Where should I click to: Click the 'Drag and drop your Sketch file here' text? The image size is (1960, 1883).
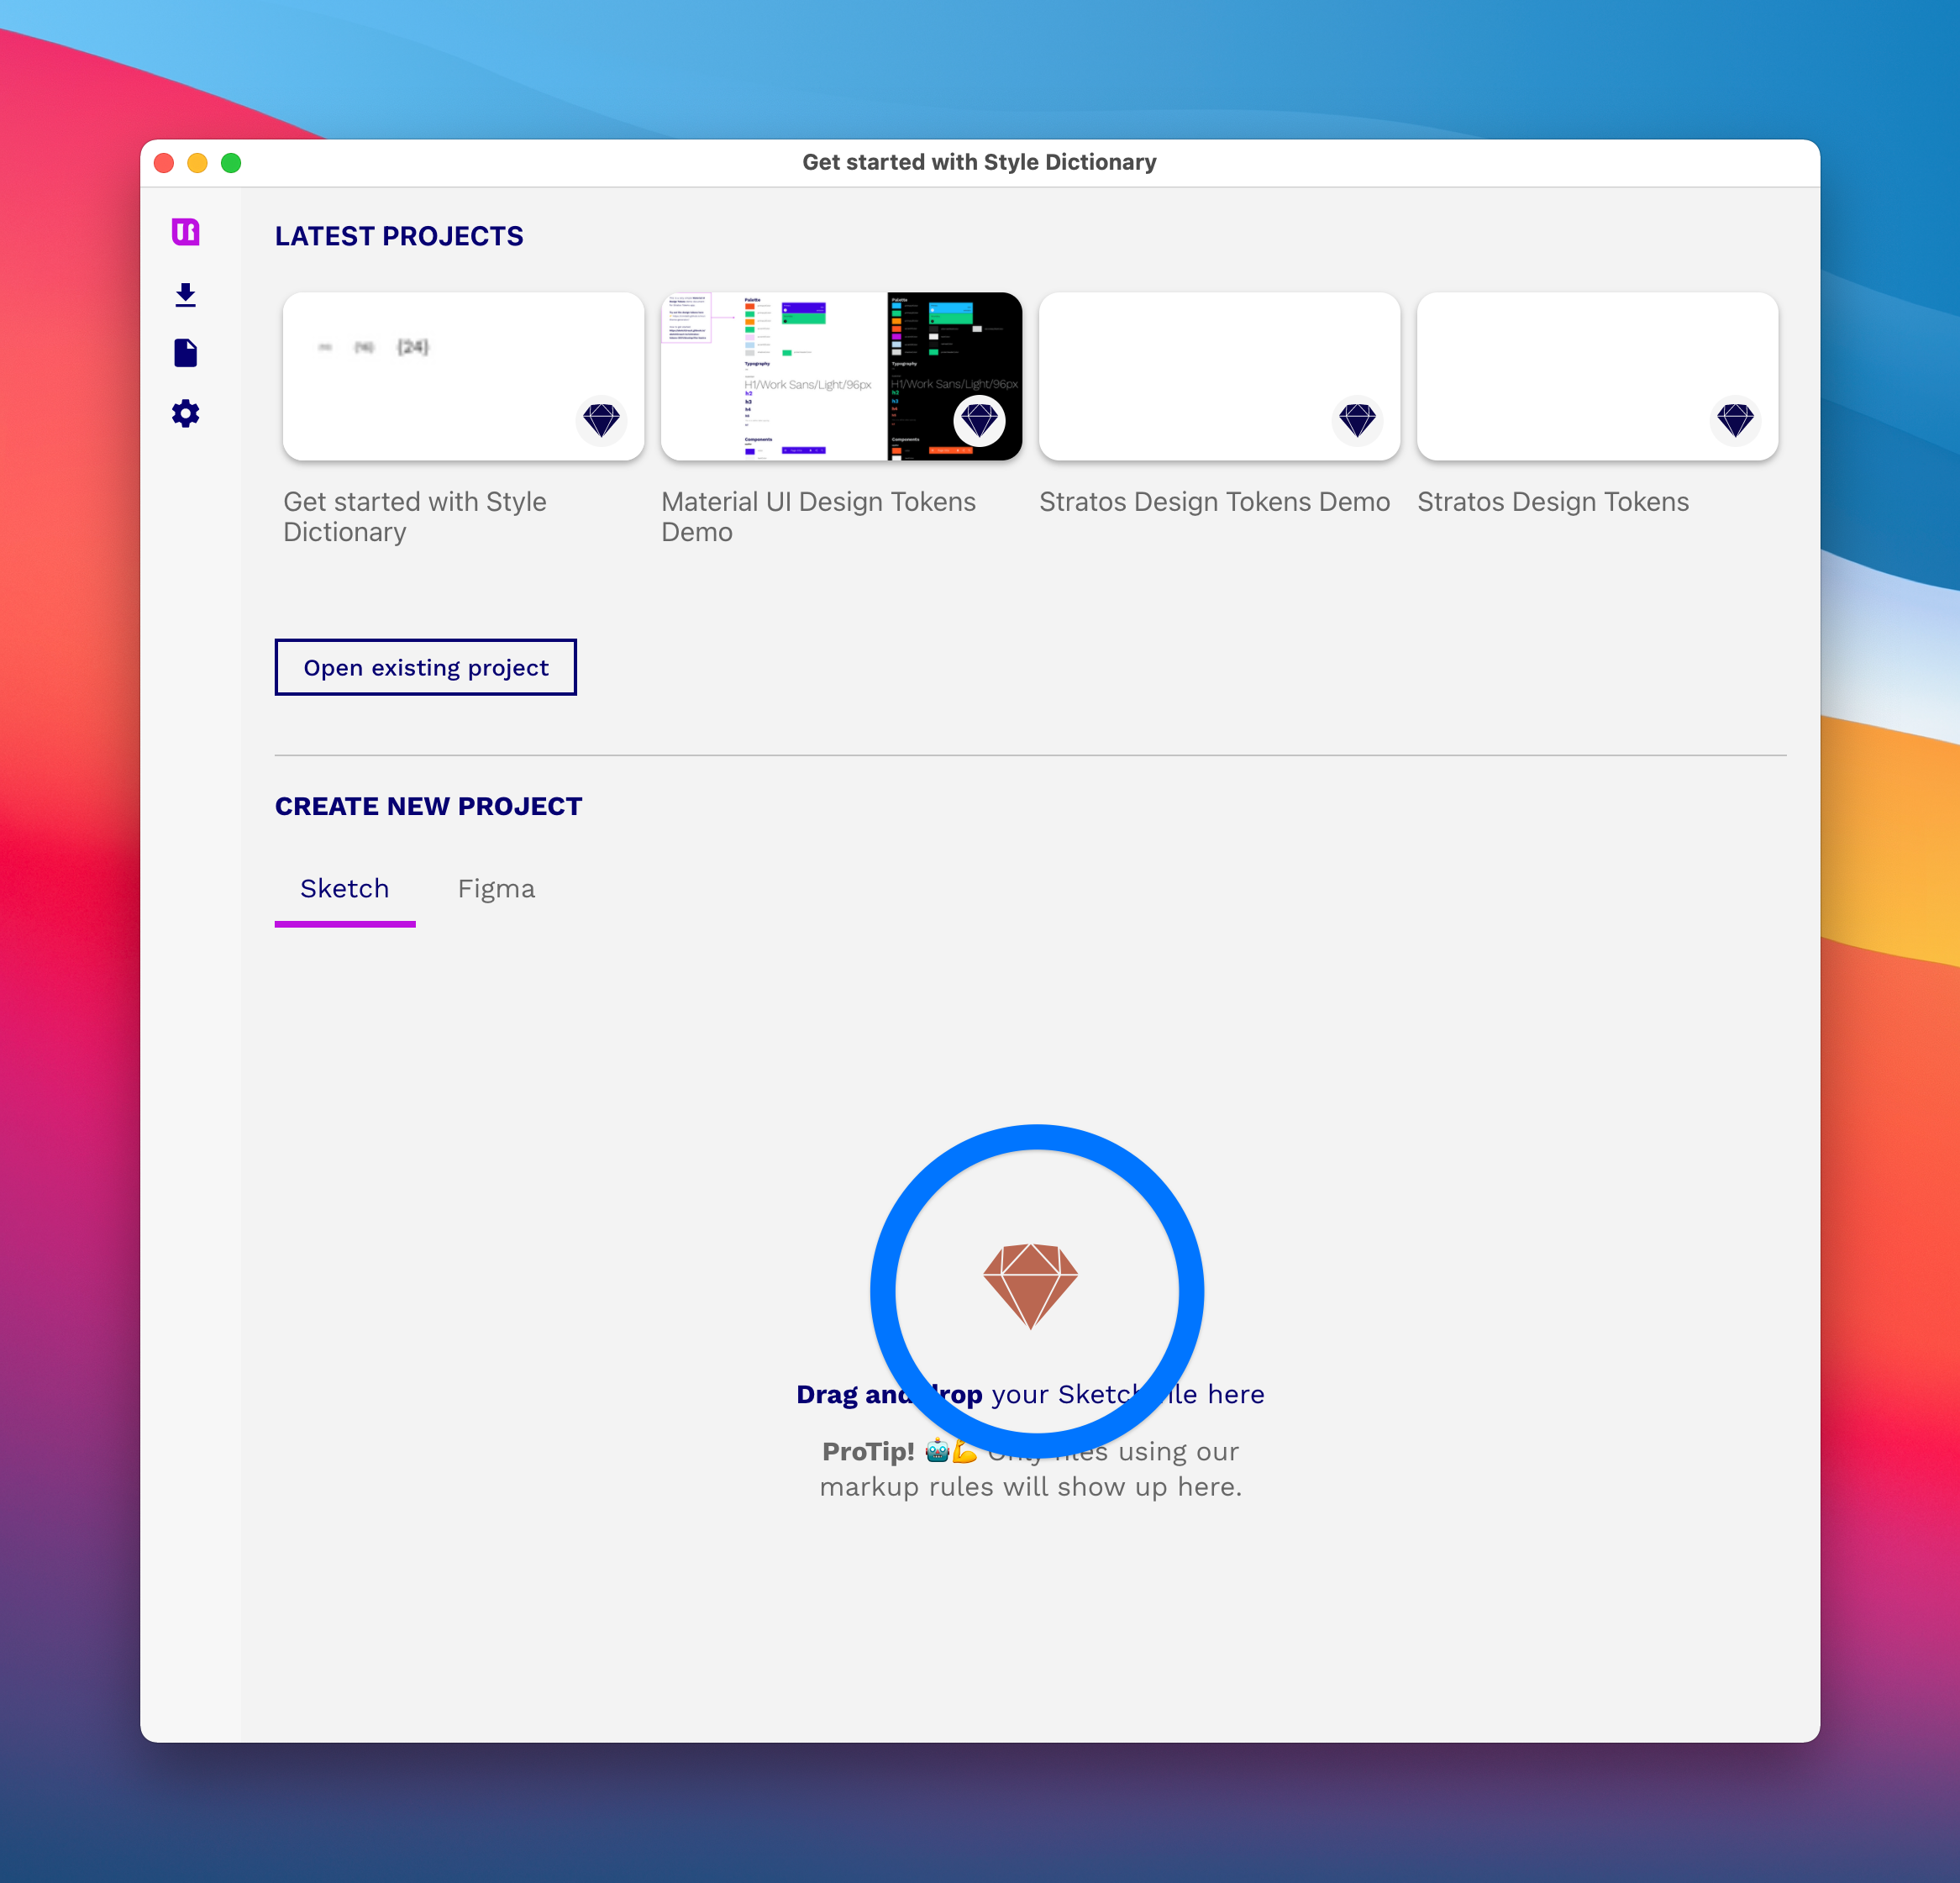[x=1030, y=1394]
